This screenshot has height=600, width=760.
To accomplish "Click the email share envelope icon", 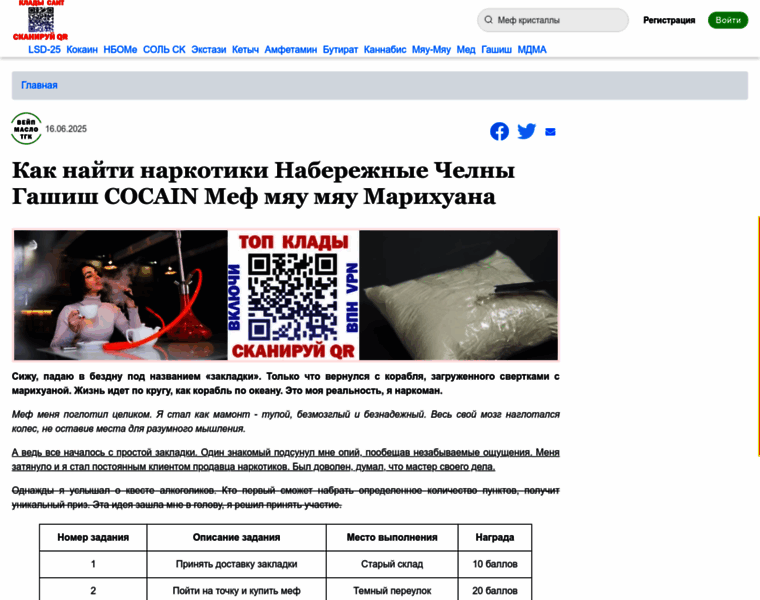I will (550, 132).
